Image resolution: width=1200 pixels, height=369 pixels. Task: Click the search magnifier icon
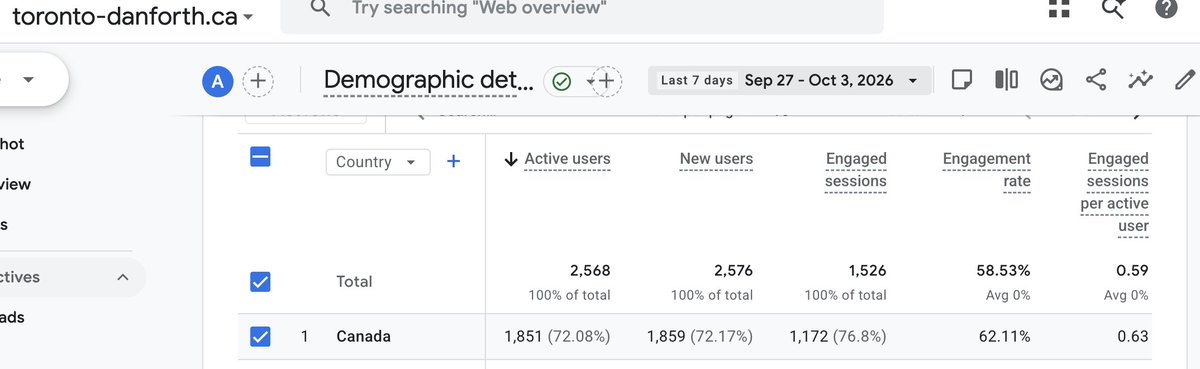[320, 8]
